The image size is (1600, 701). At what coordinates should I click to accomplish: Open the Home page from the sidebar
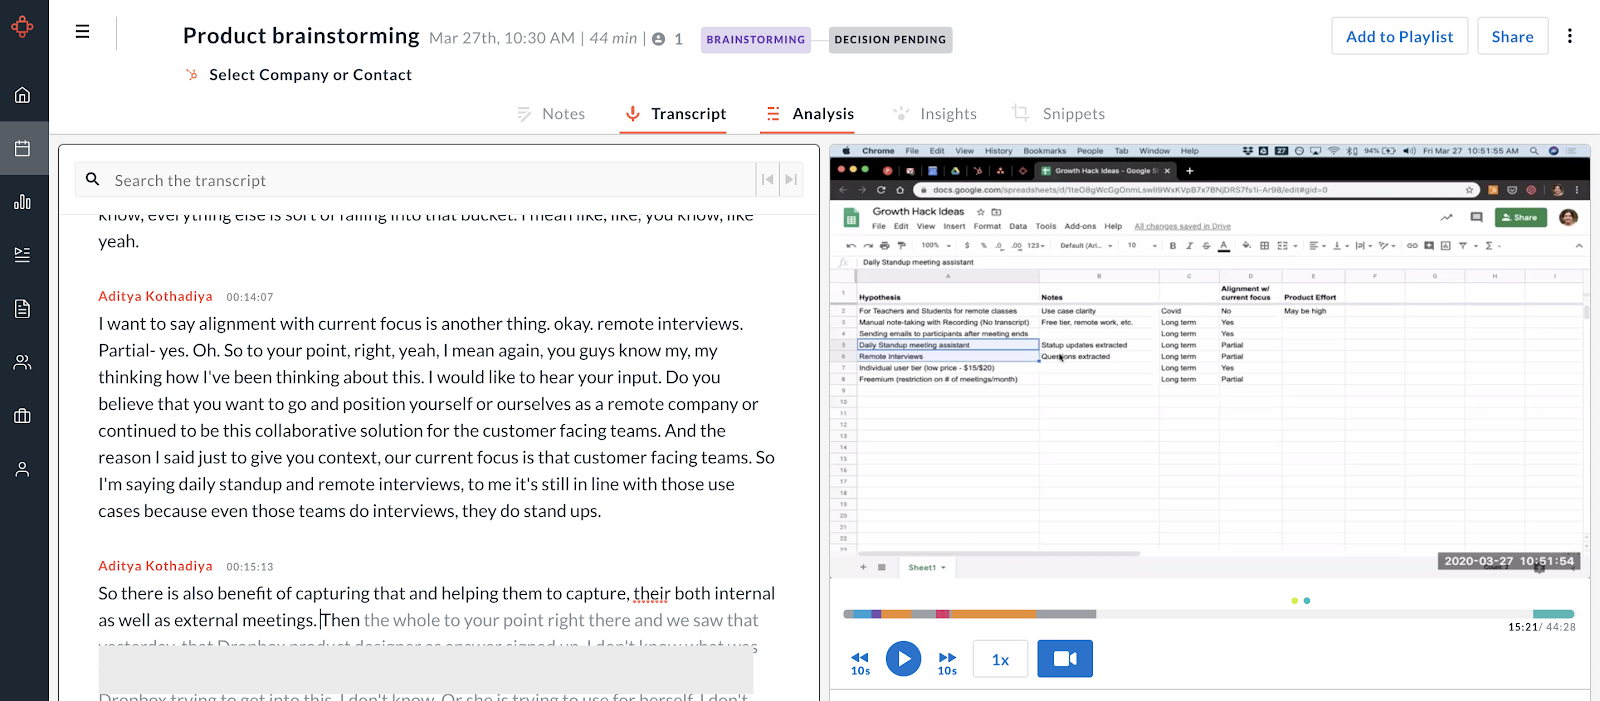[22, 95]
